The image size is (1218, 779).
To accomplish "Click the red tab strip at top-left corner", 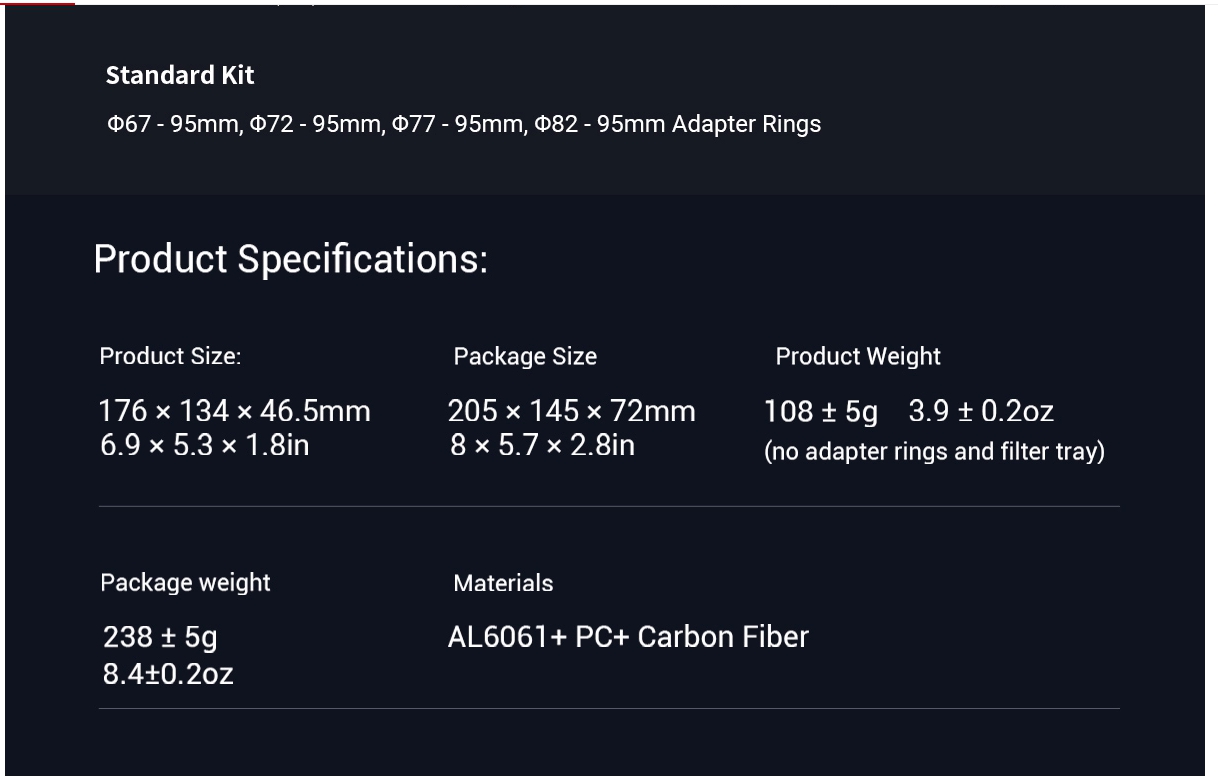I will point(37,3).
